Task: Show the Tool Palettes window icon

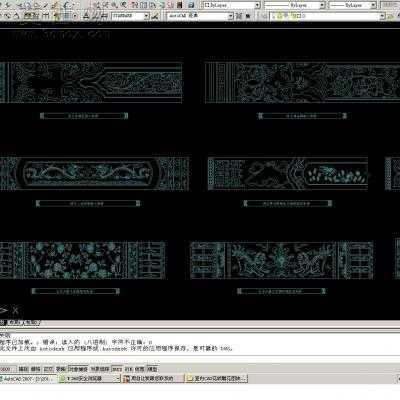Action: click(x=152, y=5)
